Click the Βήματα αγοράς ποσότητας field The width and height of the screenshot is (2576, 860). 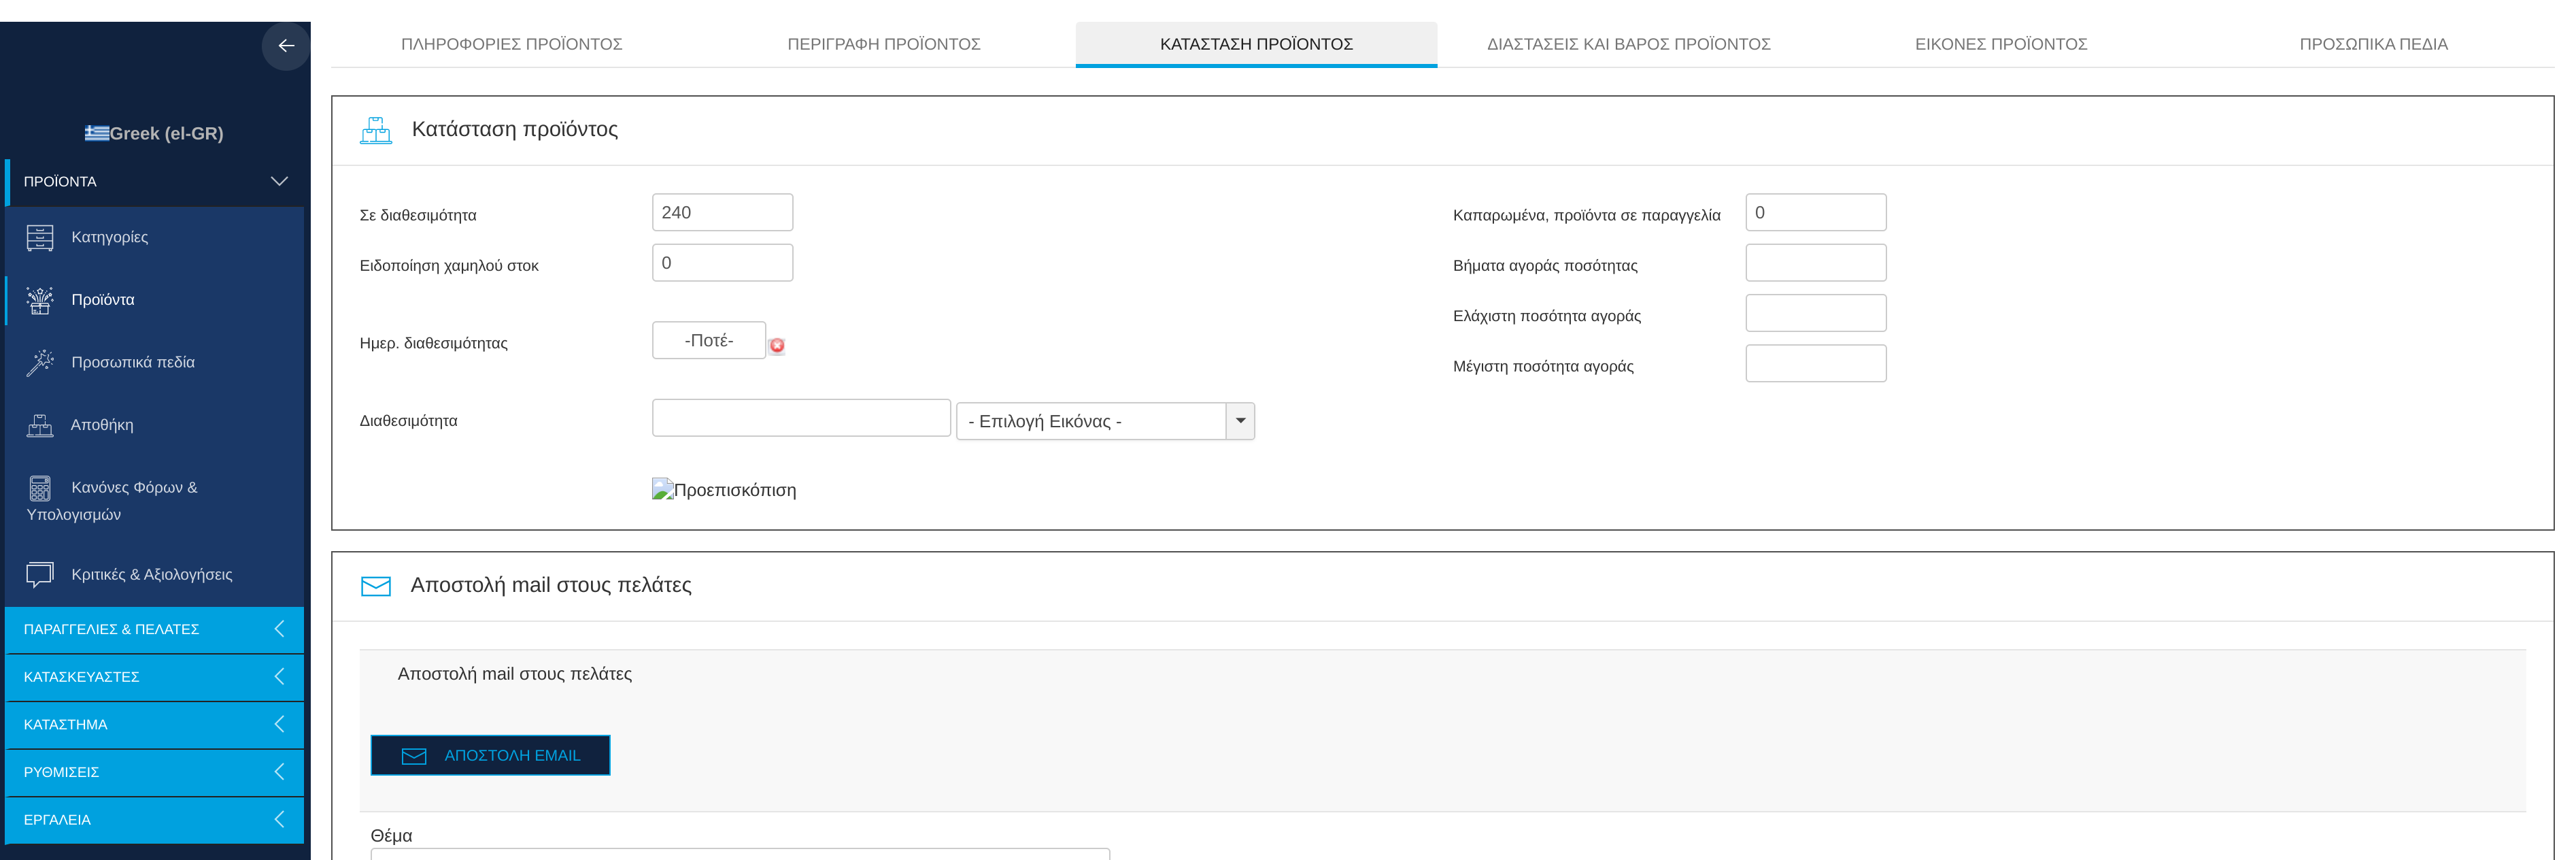(x=1816, y=263)
